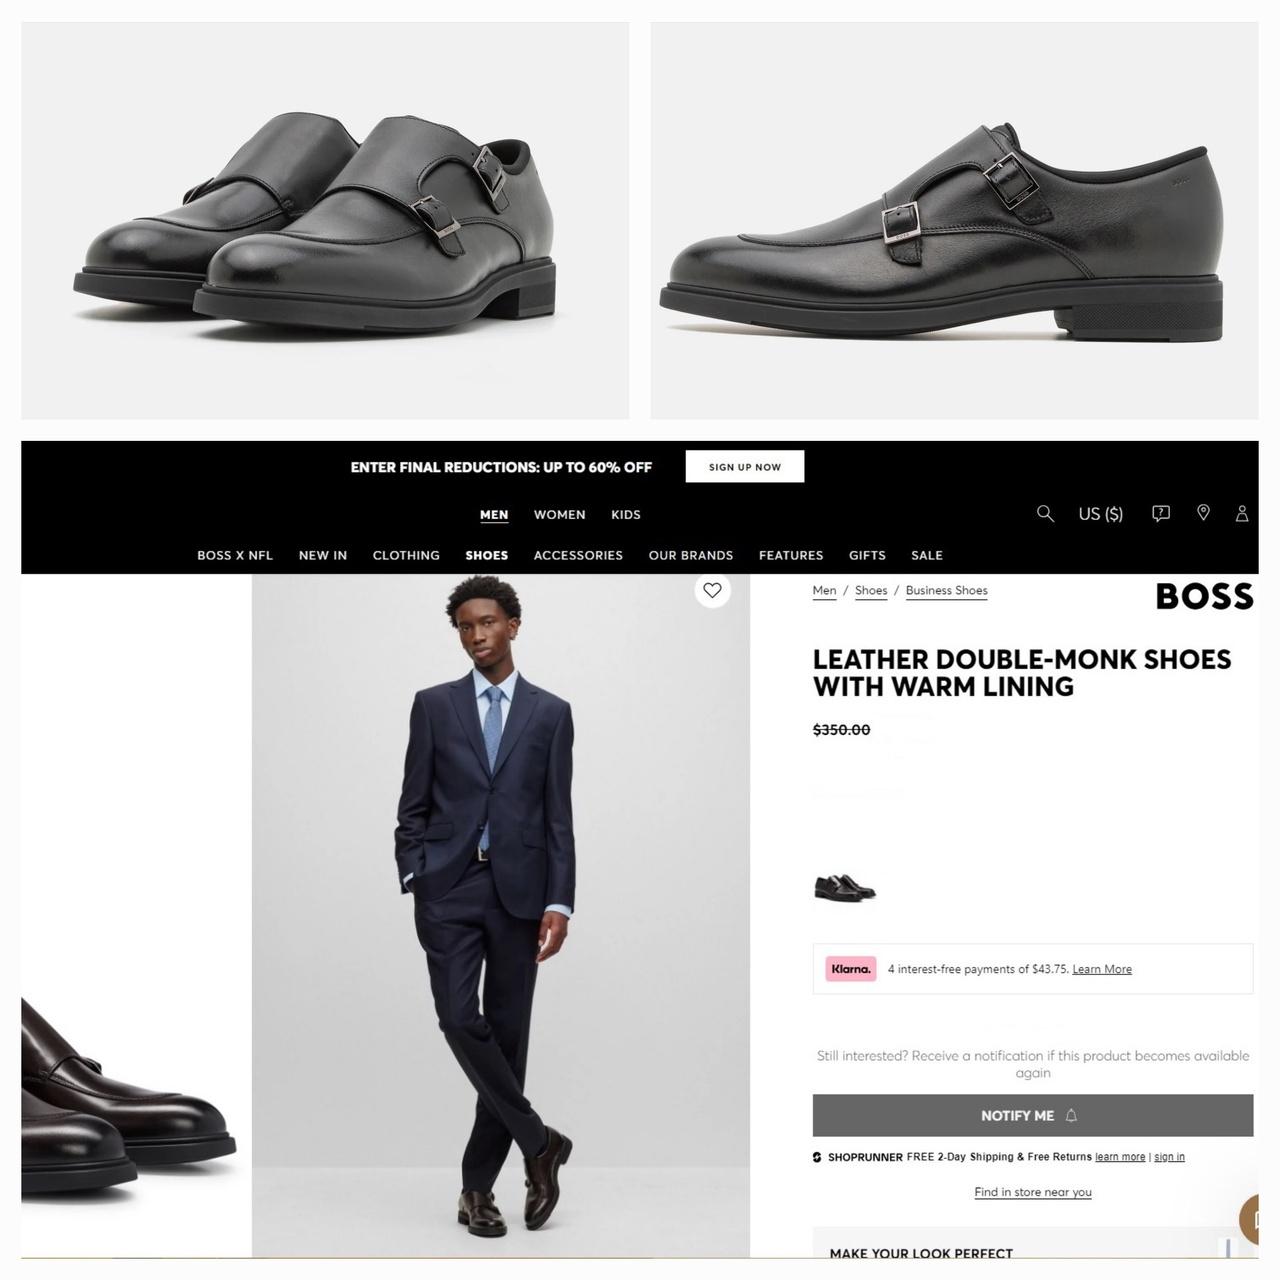Open the Clothing navigation menu
1280x1280 pixels.
[x=406, y=556]
